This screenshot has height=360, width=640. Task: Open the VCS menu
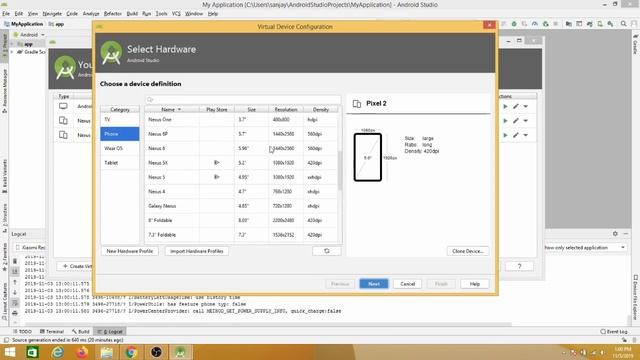(x=176, y=13)
